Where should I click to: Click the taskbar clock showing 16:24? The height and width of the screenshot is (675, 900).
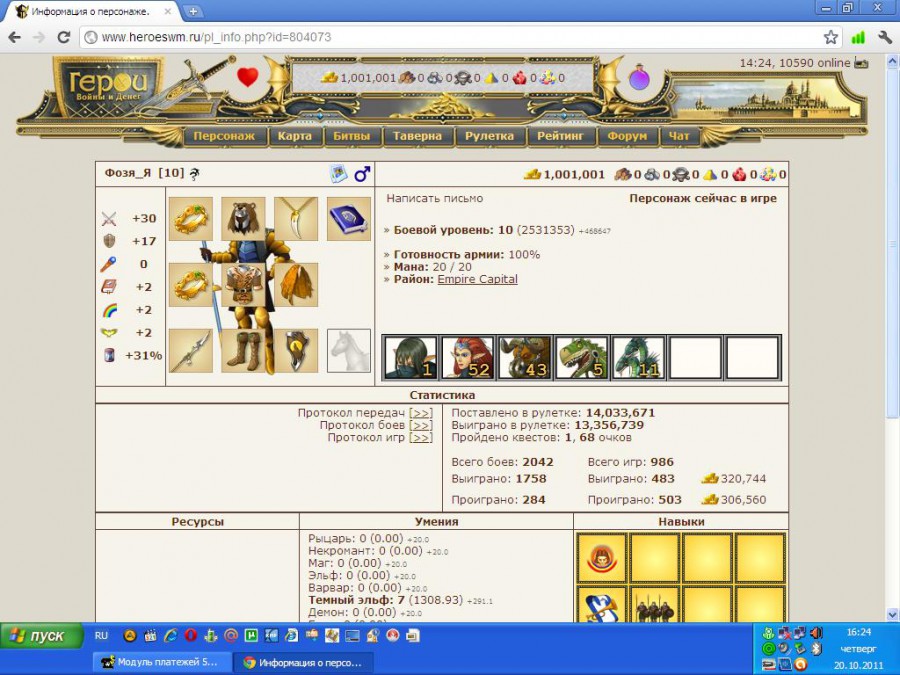coord(859,632)
